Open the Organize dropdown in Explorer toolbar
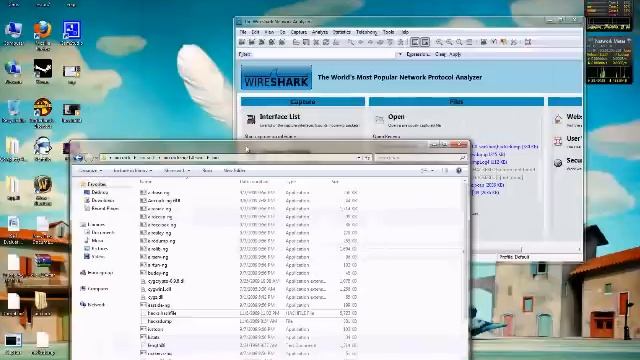Image resolution: width=640 pixels, height=360 pixels. click(x=90, y=171)
